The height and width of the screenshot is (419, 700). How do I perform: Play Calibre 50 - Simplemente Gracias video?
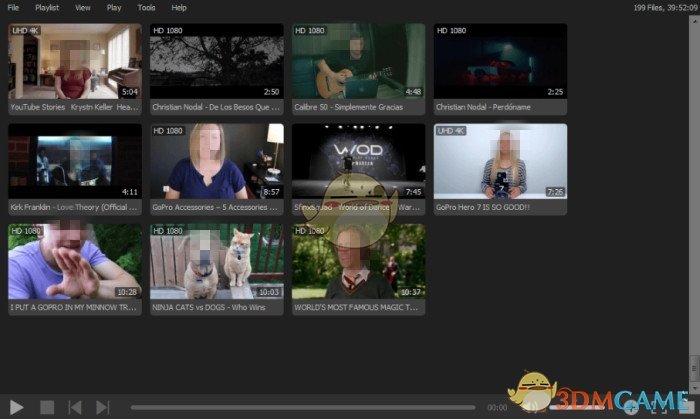(x=358, y=61)
